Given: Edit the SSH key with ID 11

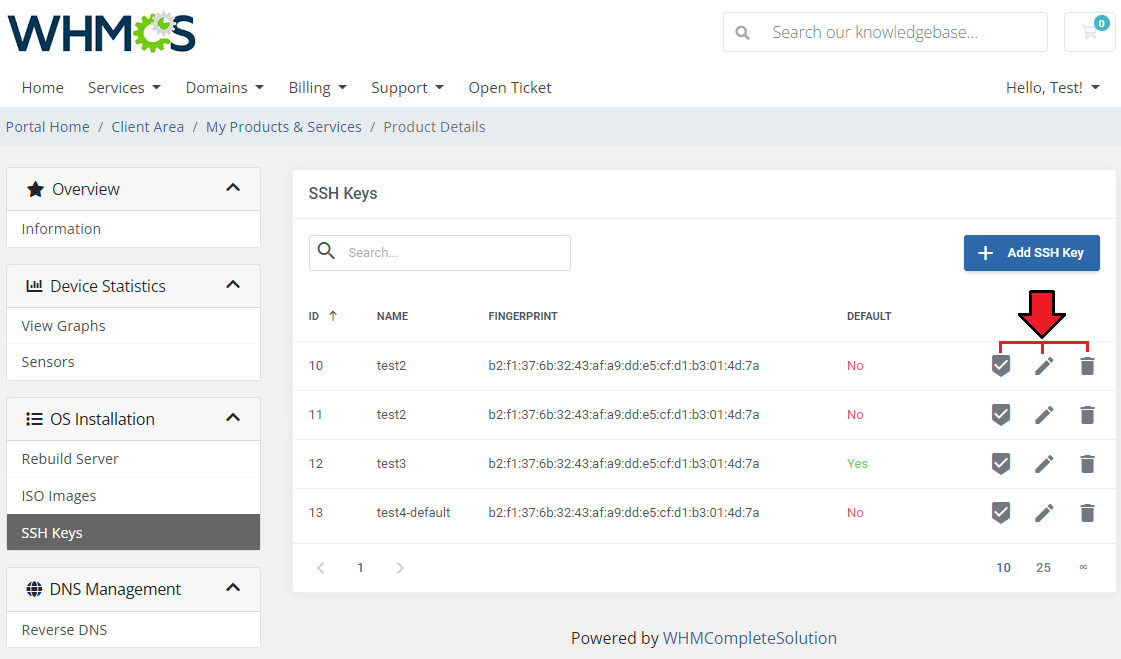Looking at the screenshot, I should tap(1044, 415).
